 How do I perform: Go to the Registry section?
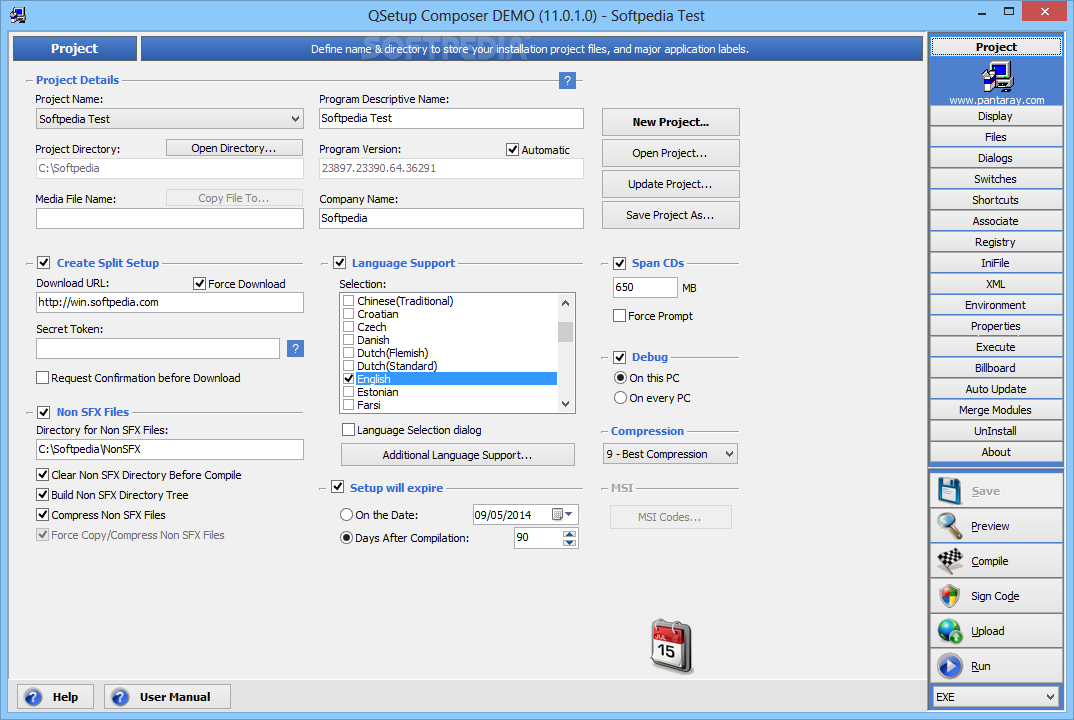click(996, 243)
